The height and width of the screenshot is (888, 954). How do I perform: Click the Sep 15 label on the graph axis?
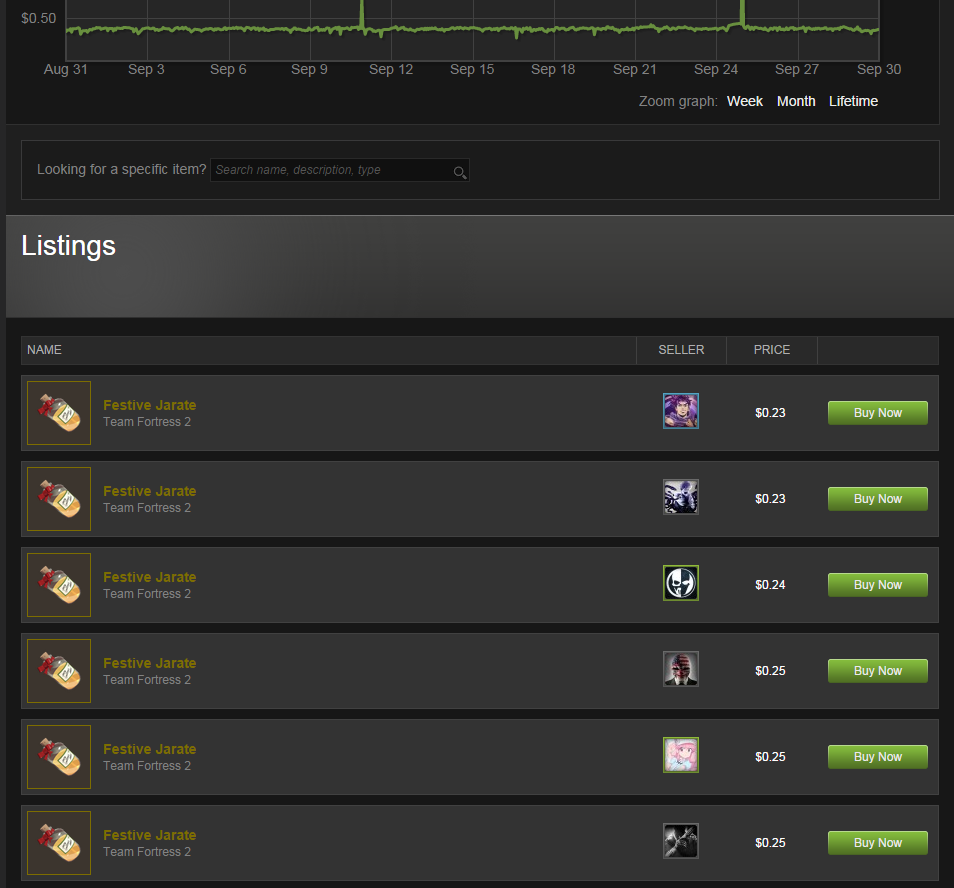tap(472, 70)
